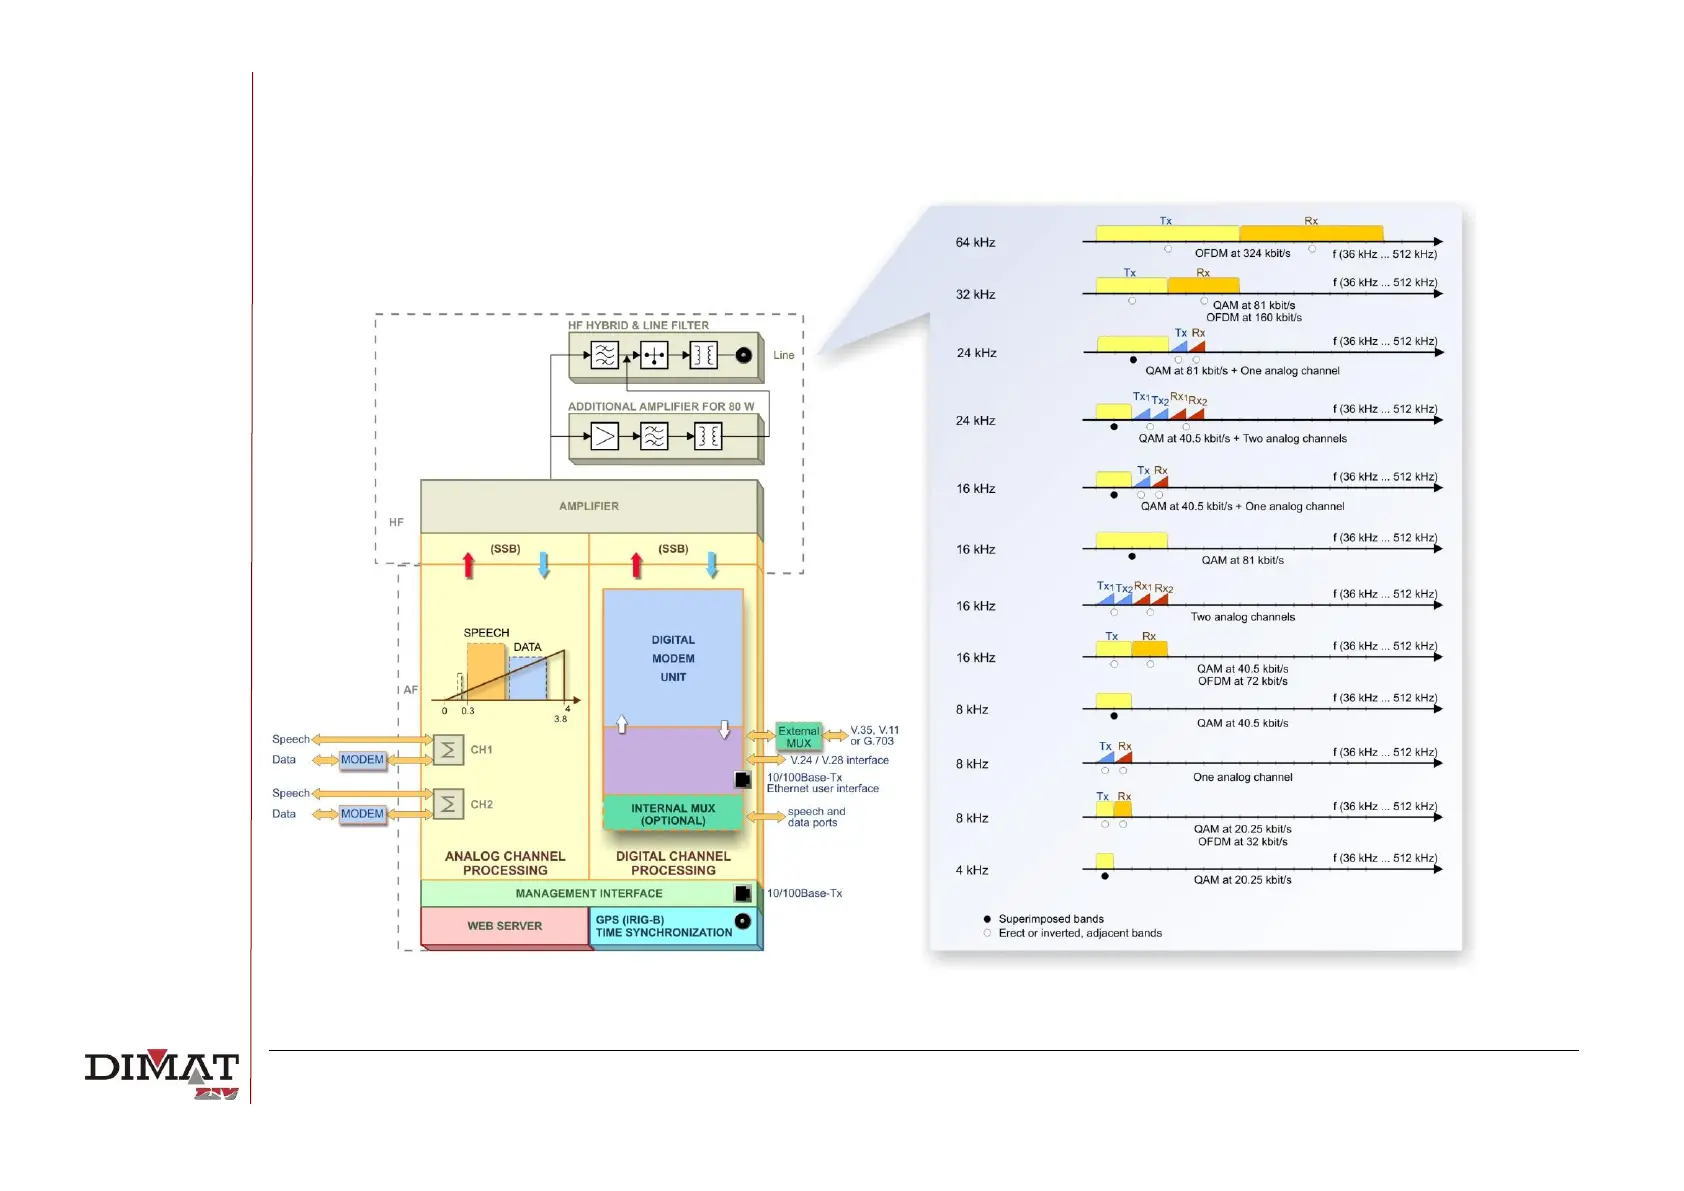Click the red up arrow under digital (SSB)
1684x1191 pixels.
pyautogui.click(x=636, y=565)
